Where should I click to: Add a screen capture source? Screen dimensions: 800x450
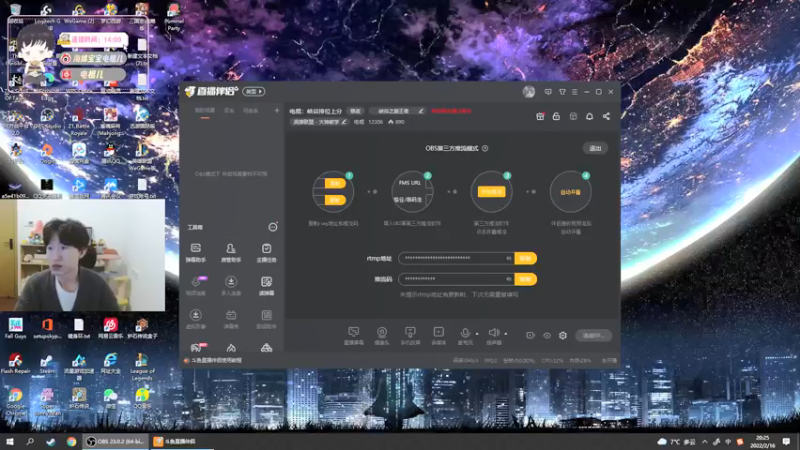point(354,335)
